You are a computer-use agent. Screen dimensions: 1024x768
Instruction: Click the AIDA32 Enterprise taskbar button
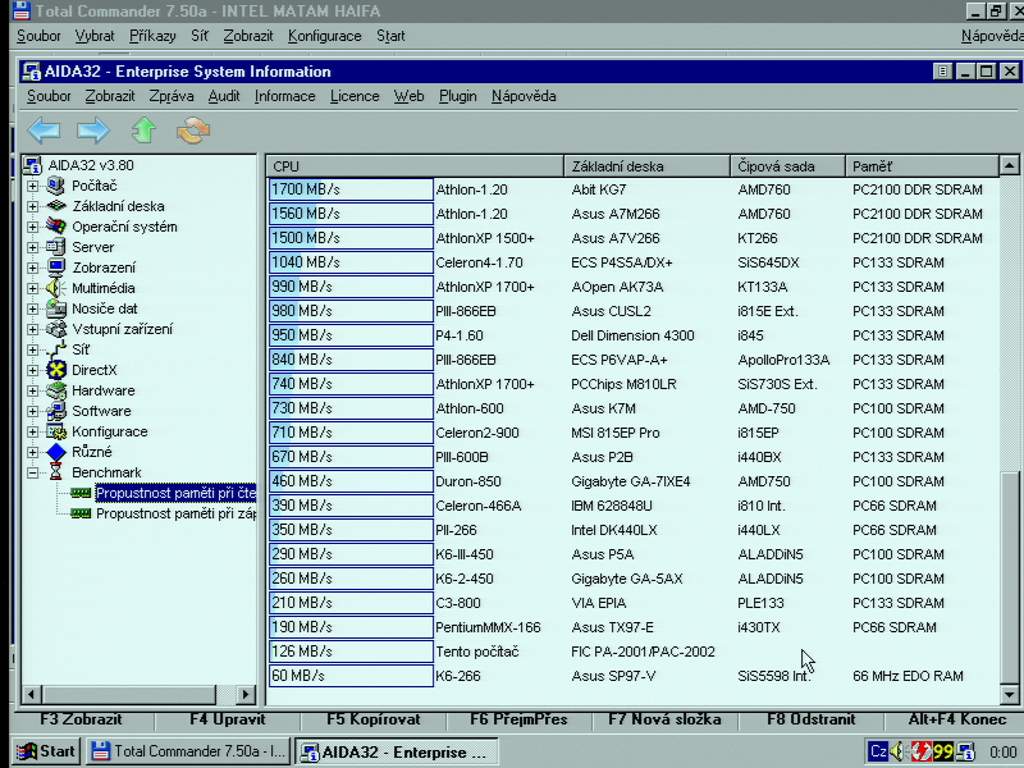[396, 751]
